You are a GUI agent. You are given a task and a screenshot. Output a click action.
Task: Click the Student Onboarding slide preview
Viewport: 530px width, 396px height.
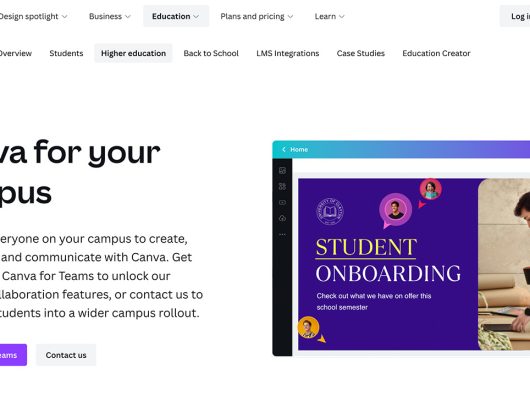pyautogui.click(x=414, y=264)
